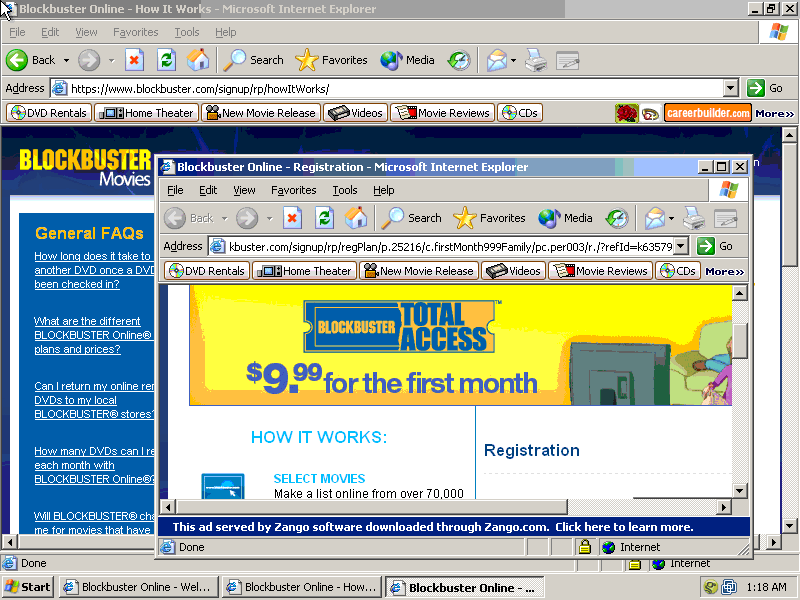The height and width of the screenshot is (600, 800).
Task: Switch to 'Blockbuster Online - How...' taskbar button
Action: [302, 587]
